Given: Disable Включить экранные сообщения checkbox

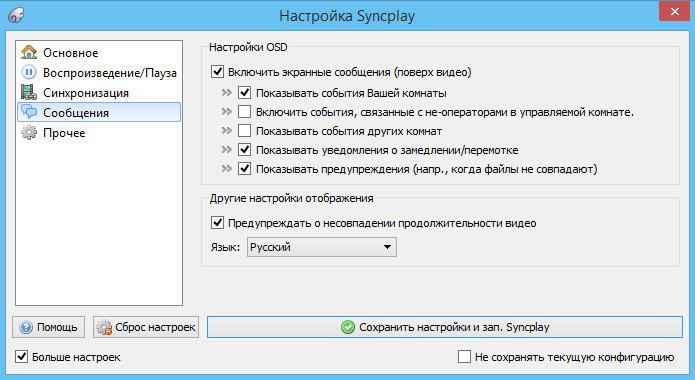Looking at the screenshot, I should click(x=217, y=72).
